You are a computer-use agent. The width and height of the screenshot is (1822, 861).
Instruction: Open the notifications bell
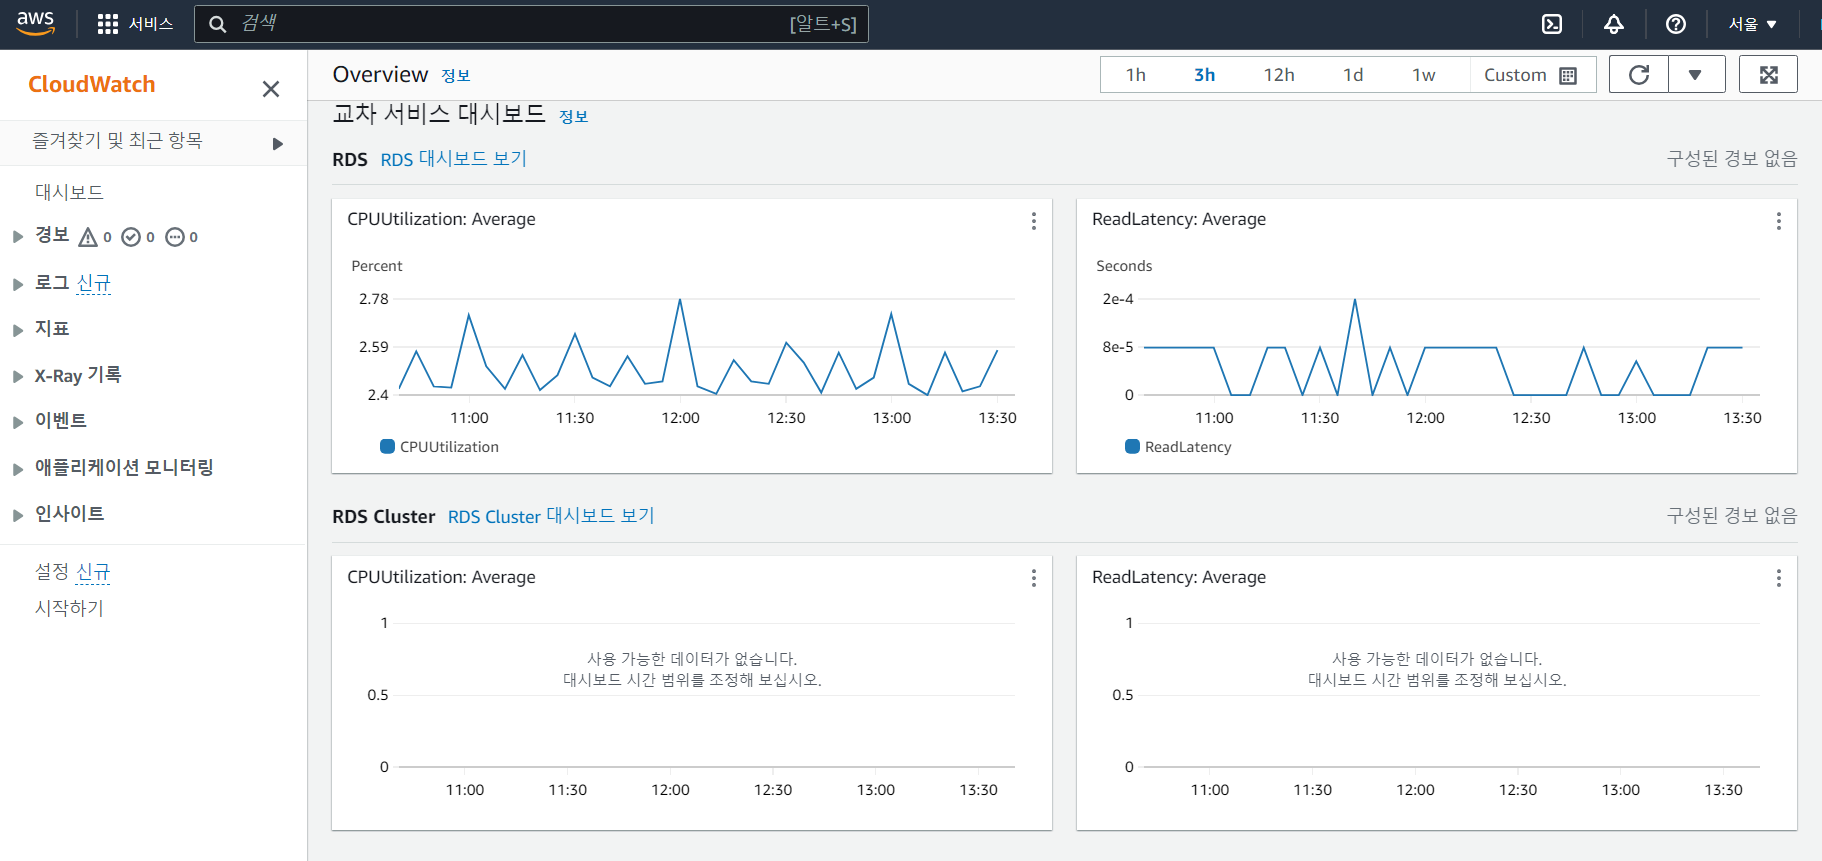[1614, 24]
